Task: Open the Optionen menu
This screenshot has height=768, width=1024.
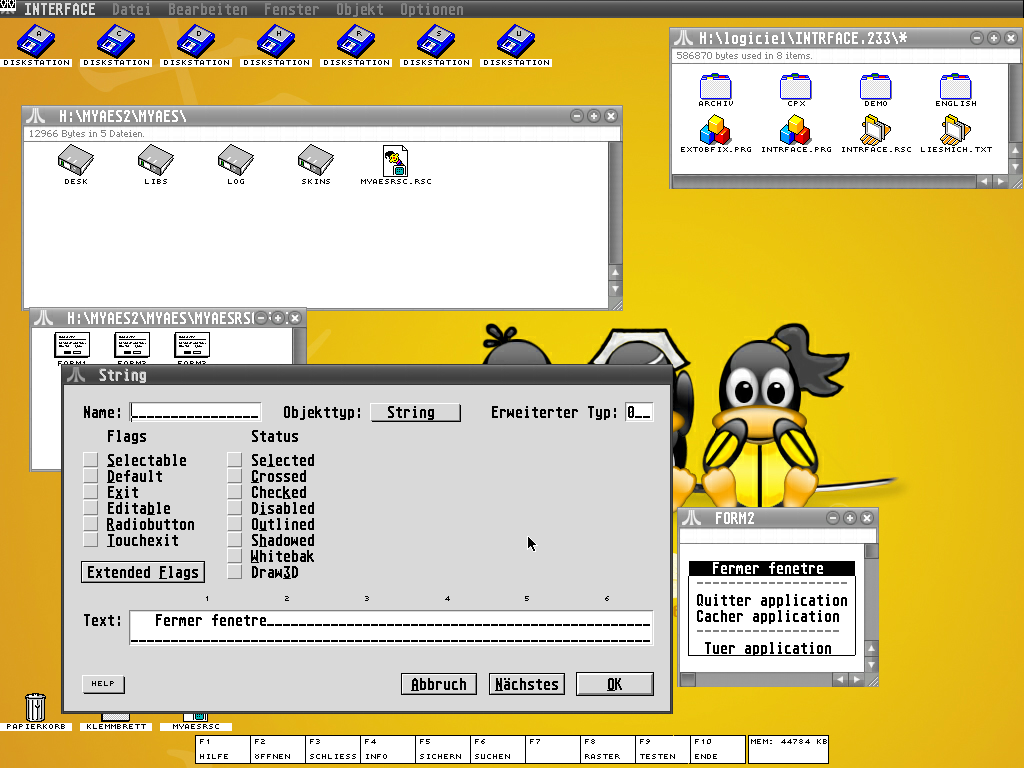Action: pyautogui.click(x=432, y=9)
